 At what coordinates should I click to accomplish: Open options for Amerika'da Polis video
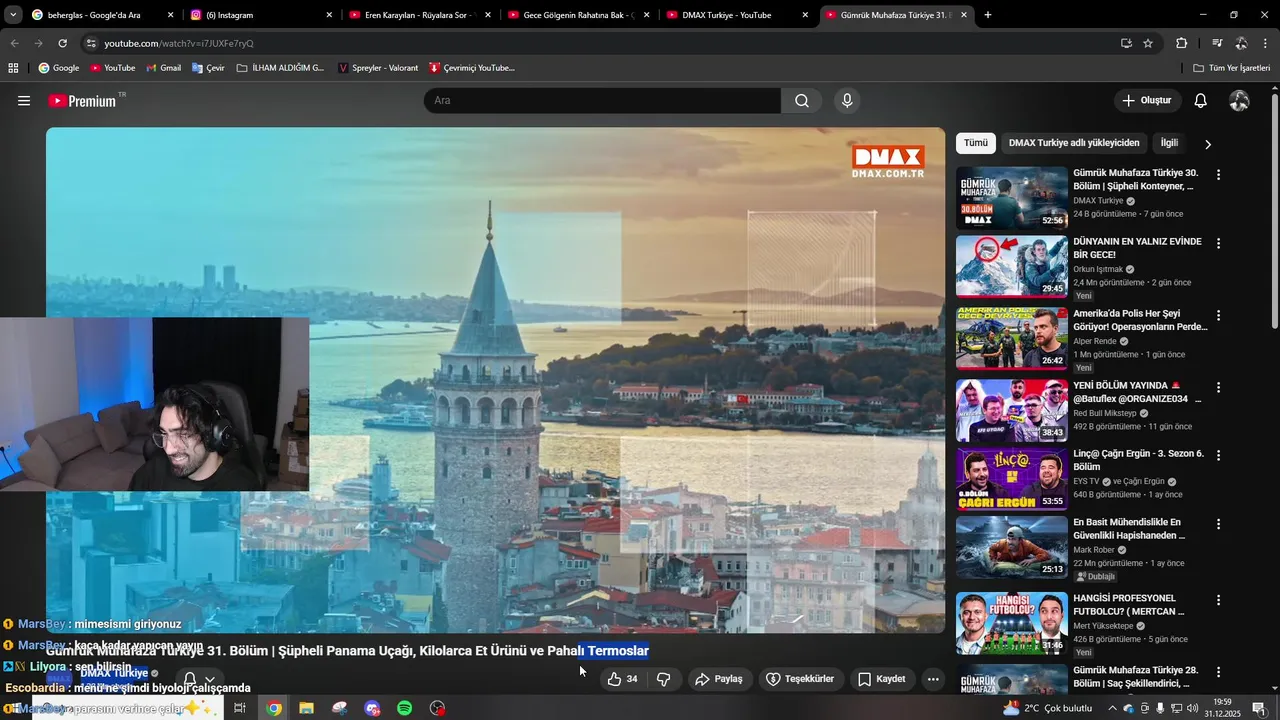coord(1218,315)
